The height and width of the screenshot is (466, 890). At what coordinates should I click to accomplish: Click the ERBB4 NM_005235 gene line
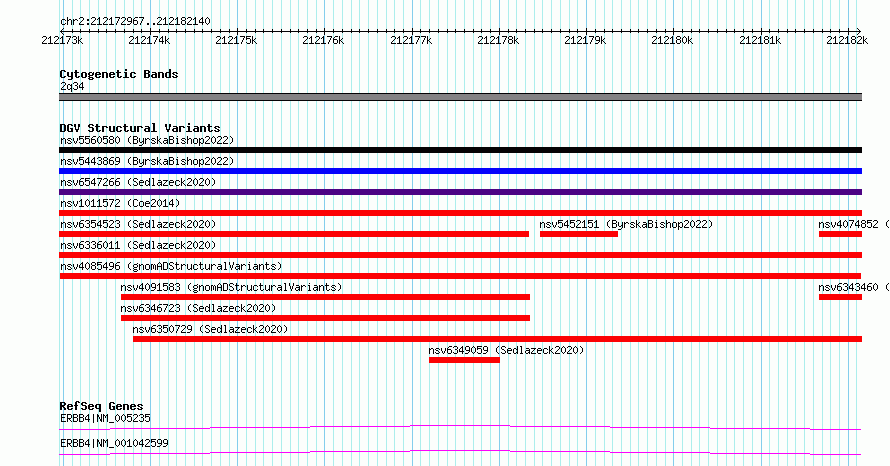[460, 427]
